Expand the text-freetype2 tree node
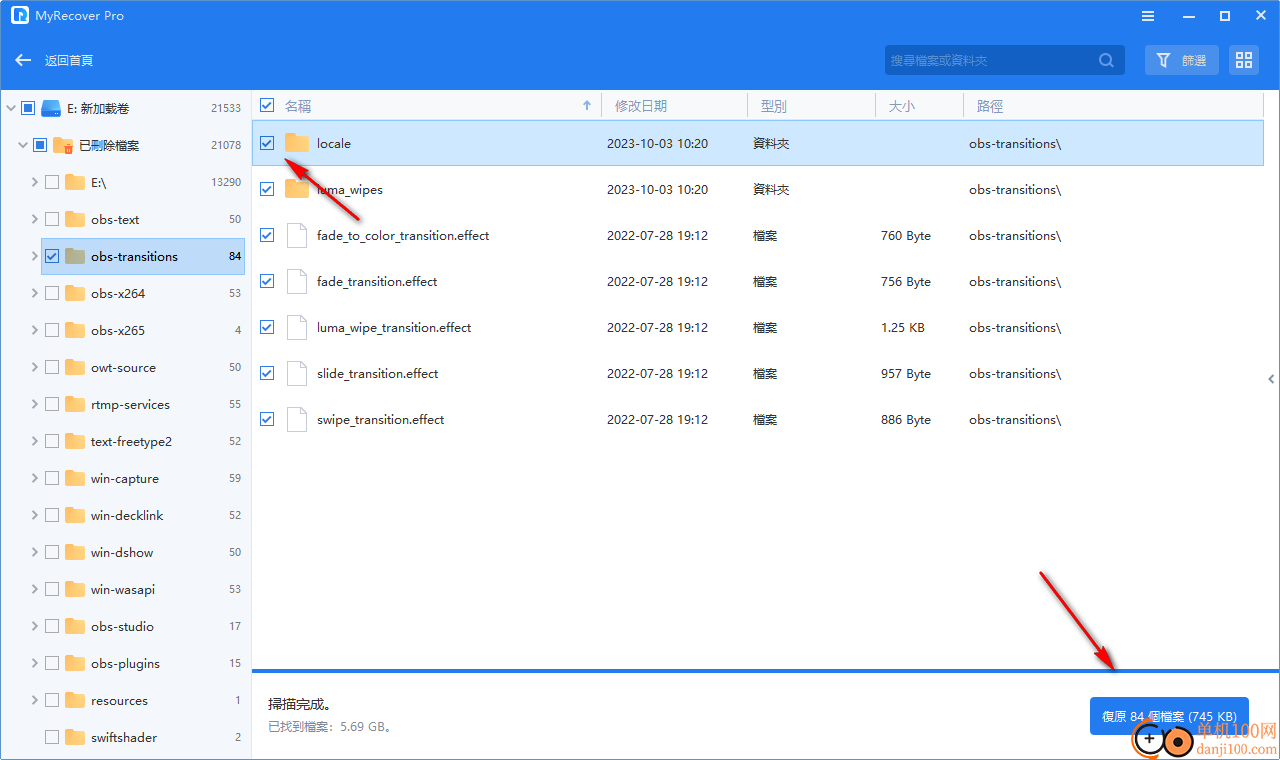The width and height of the screenshot is (1280, 760). pyautogui.click(x=34, y=441)
